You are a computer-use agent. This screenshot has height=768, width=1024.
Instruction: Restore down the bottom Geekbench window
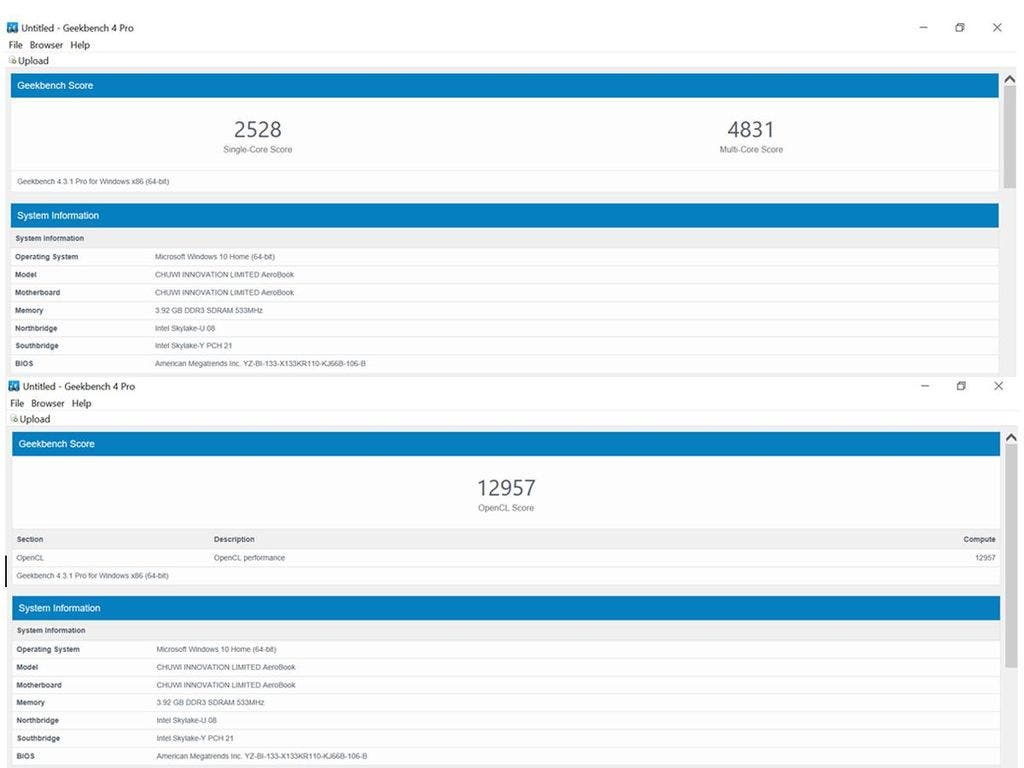tap(961, 386)
